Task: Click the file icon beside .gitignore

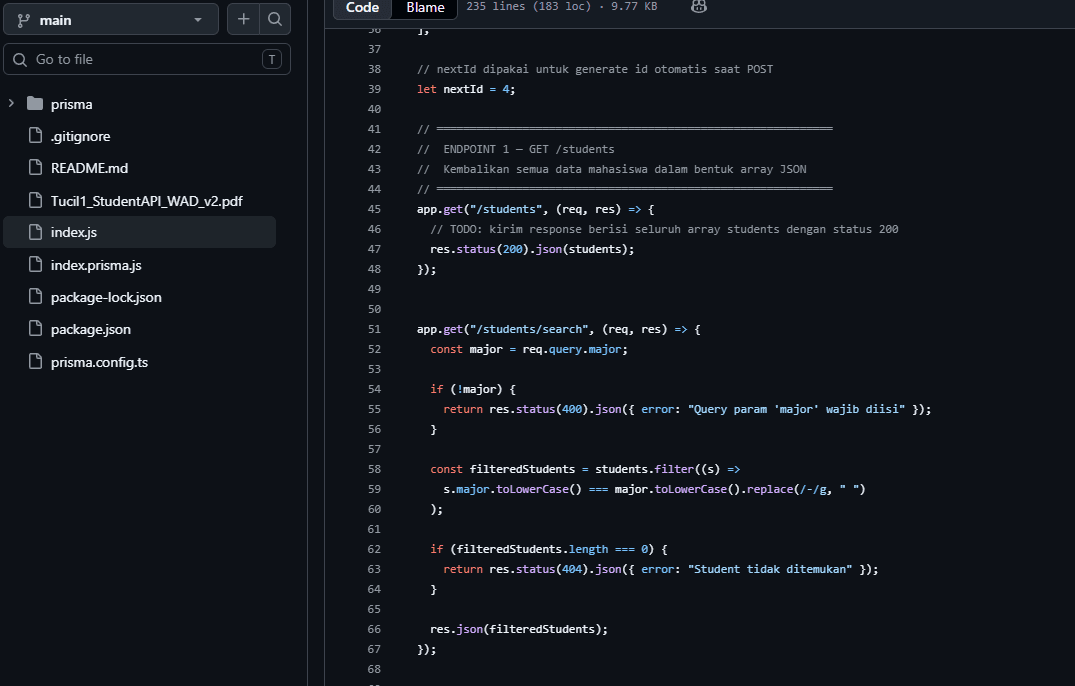Action: [35, 135]
